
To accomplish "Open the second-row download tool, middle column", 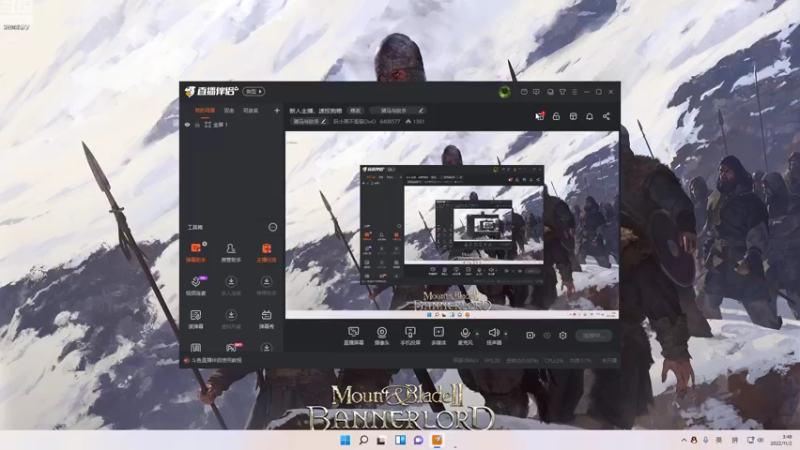I will 231,285.
